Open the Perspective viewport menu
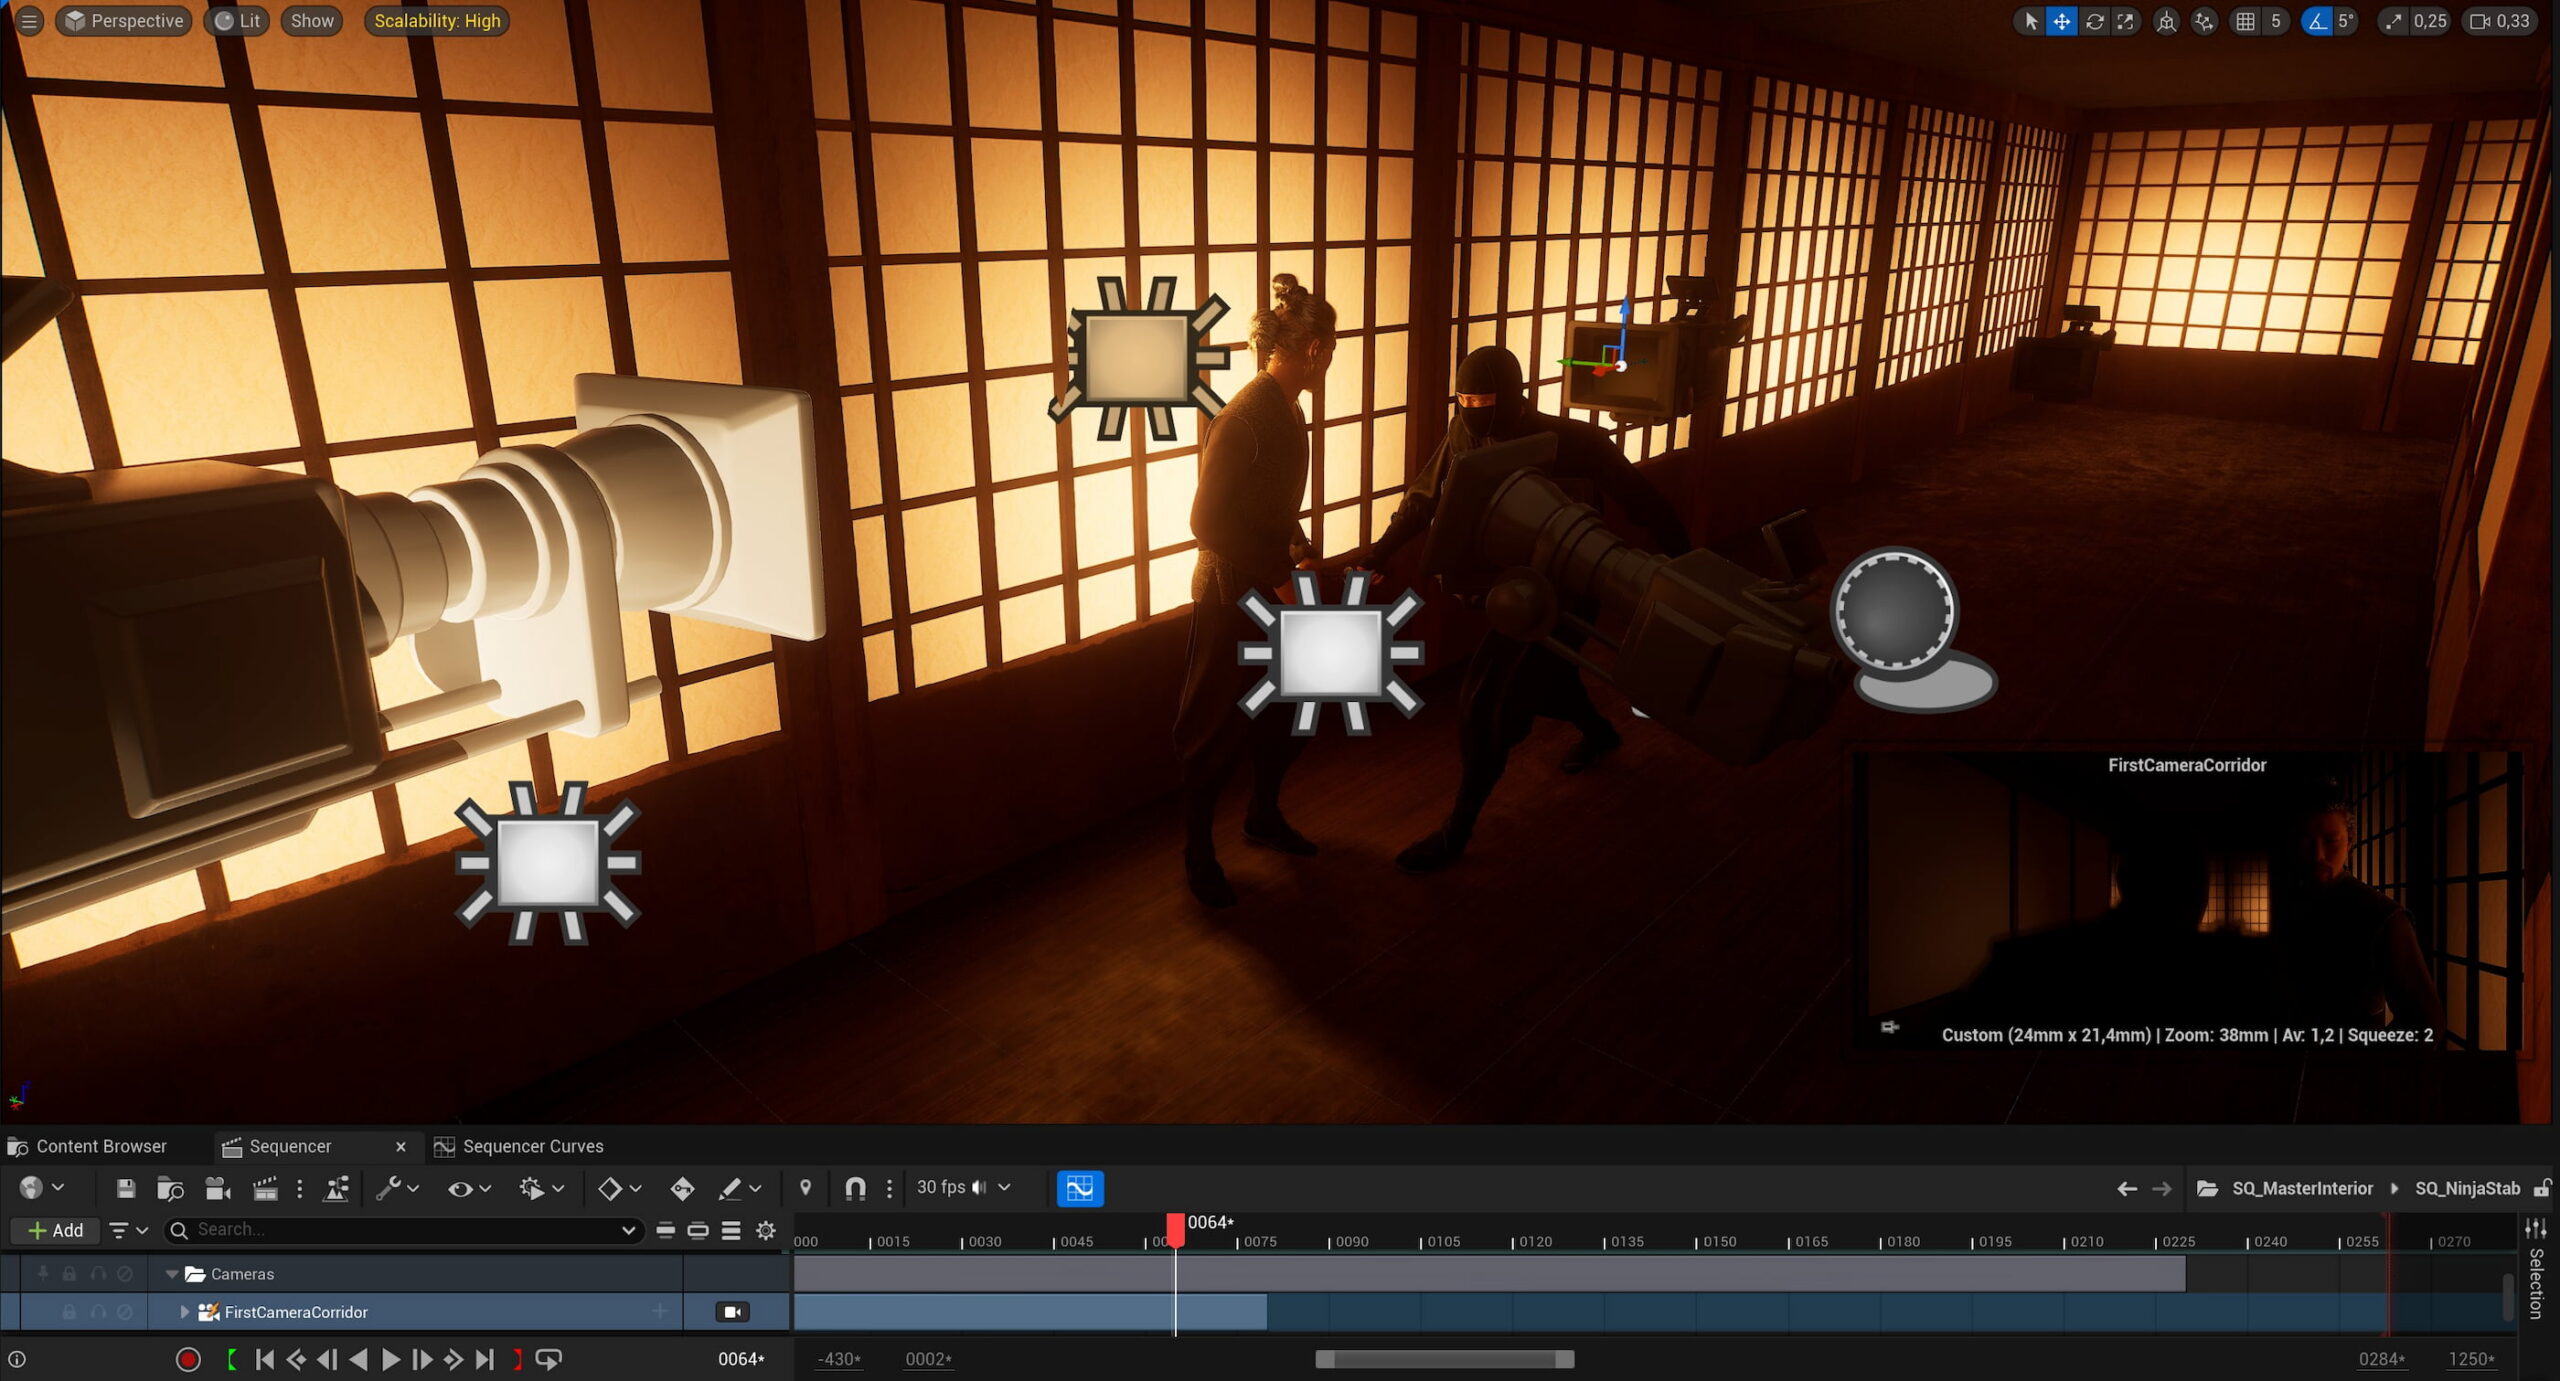This screenshot has width=2560, height=1381. pyautogui.click(x=124, y=21)
